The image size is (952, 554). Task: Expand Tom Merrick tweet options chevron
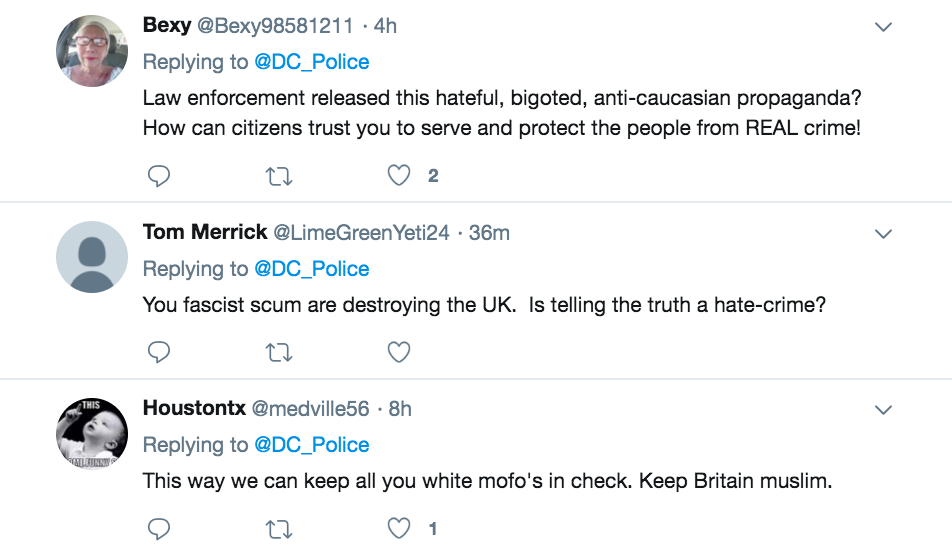pos(883,234)
